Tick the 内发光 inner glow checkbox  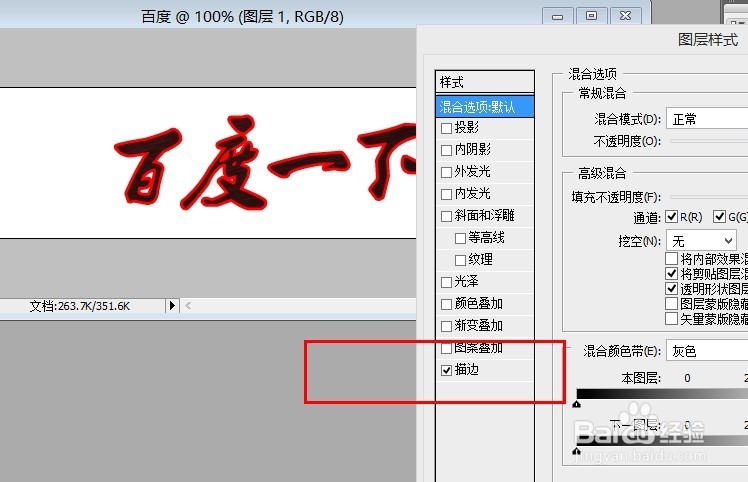tap(447, 194)
